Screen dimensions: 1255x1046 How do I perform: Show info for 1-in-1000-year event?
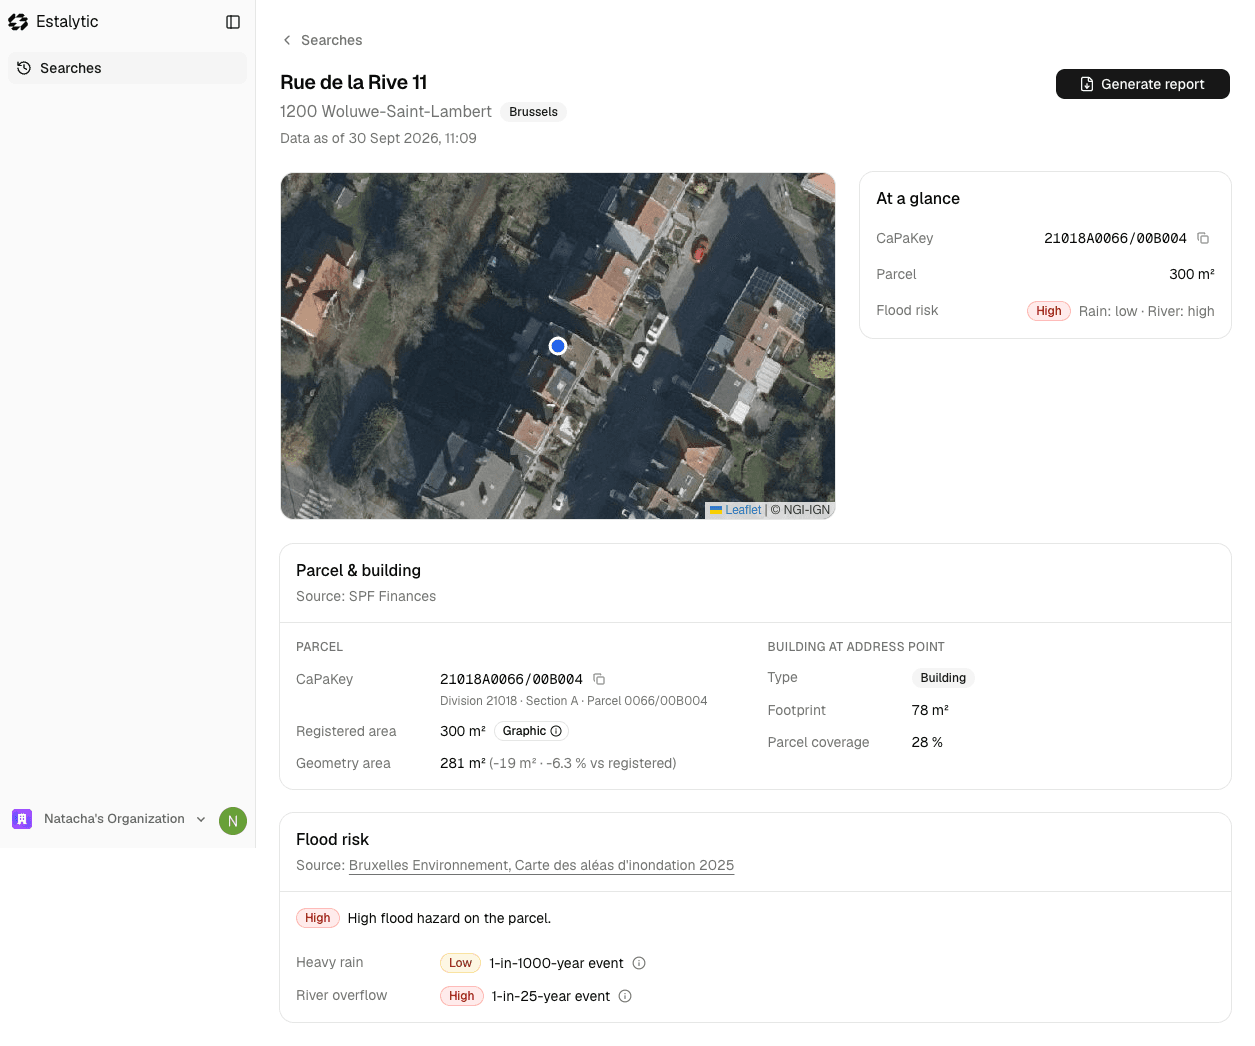pos(639,963)
